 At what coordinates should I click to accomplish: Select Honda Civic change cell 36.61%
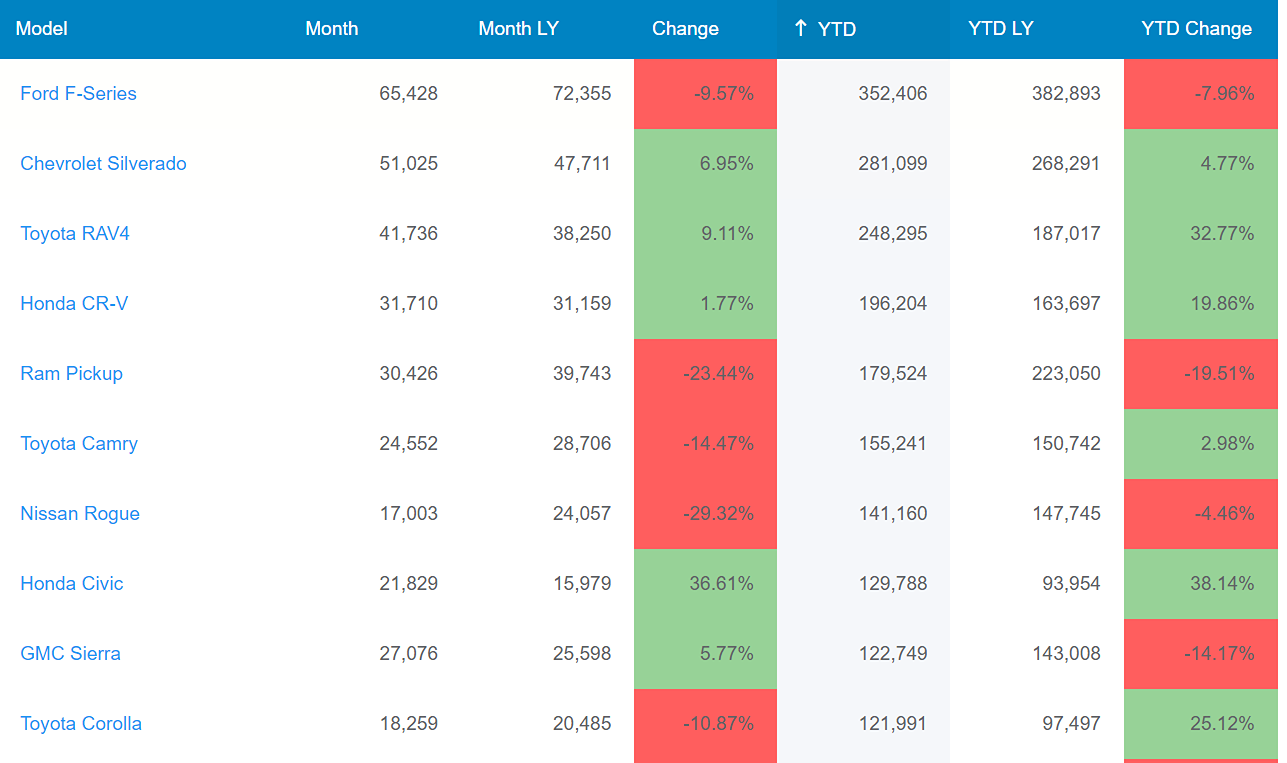(705, 584)
